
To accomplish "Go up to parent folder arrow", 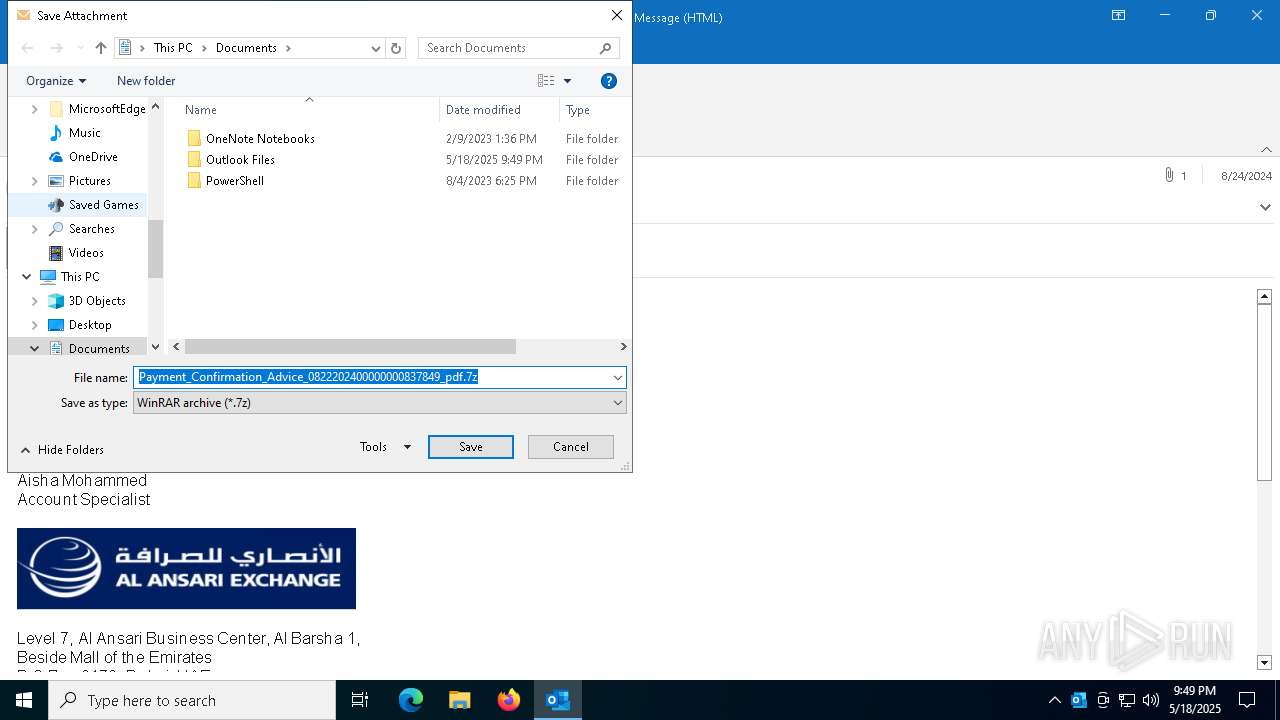I will coord(101,48).
